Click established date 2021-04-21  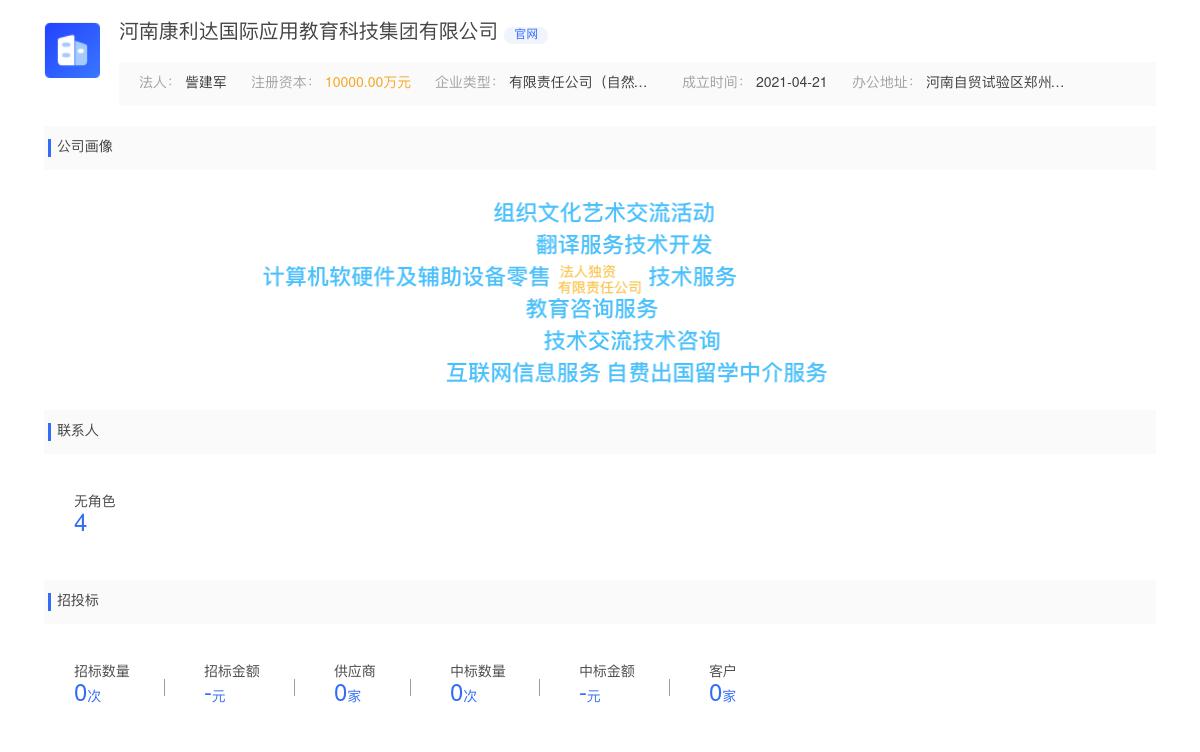[791, 83]
